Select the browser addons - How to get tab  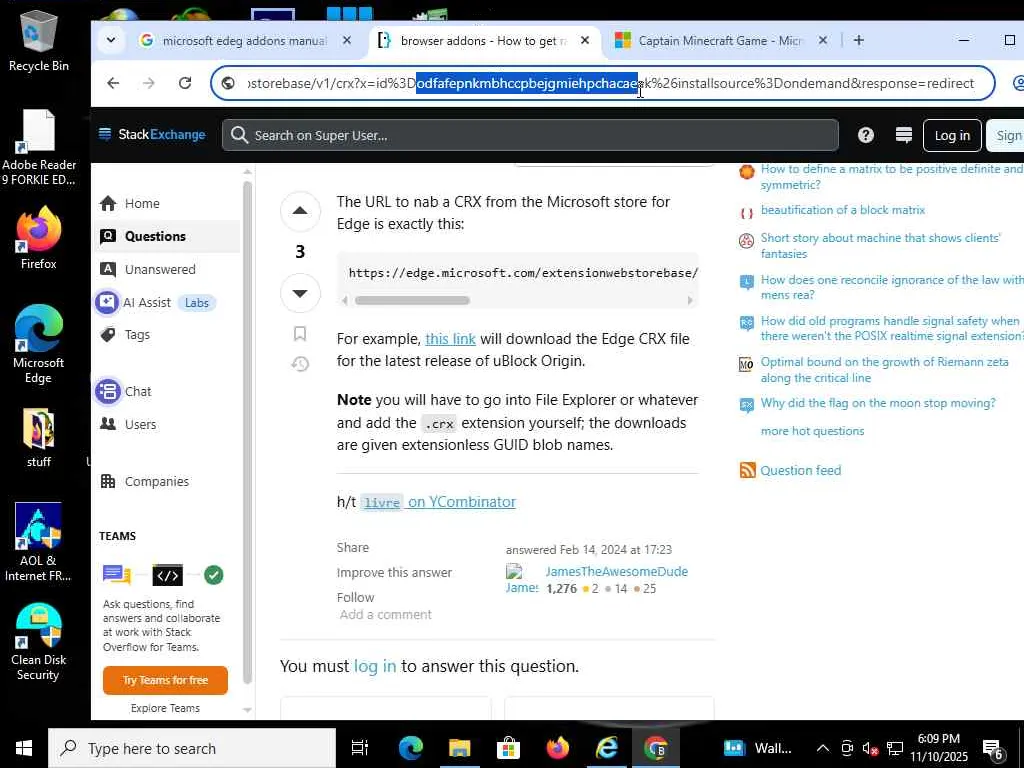point(483,40)
